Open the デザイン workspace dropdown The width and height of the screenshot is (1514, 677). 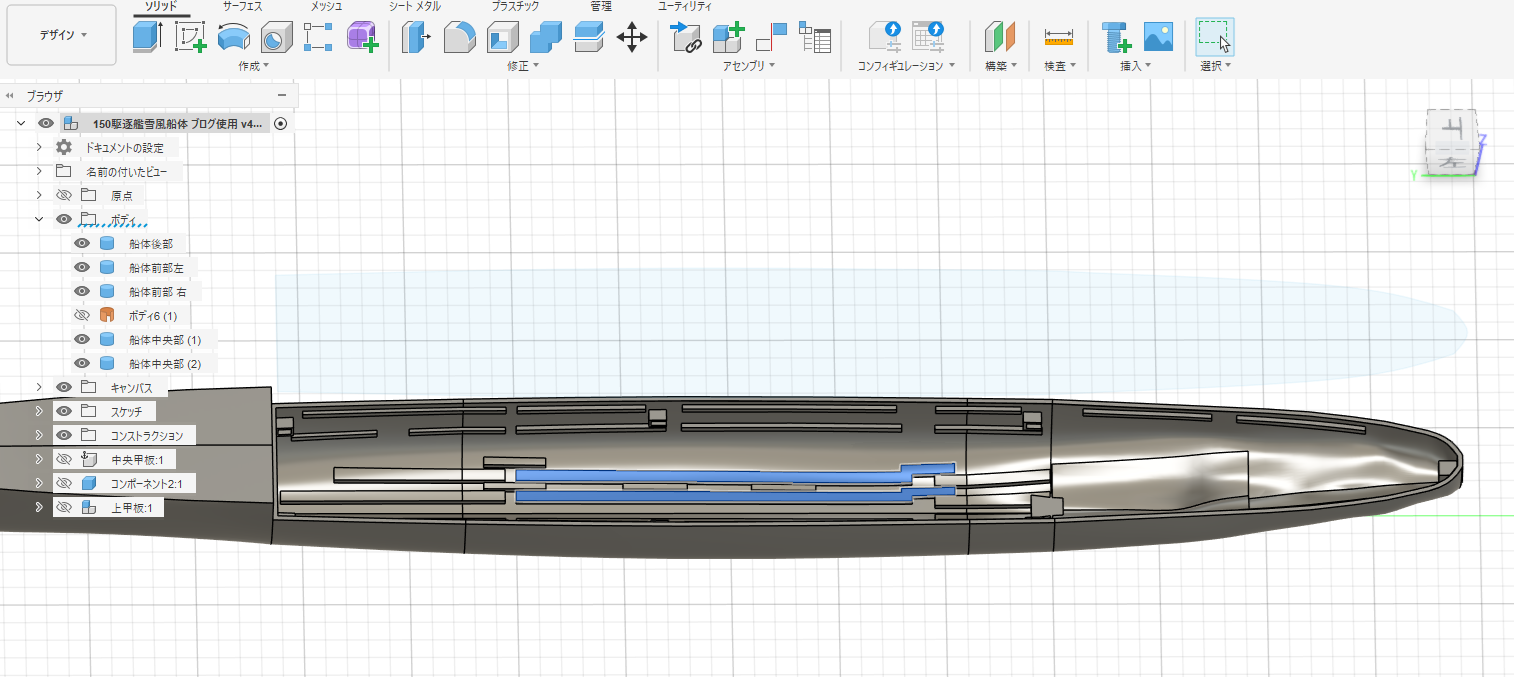click(62, 35)
